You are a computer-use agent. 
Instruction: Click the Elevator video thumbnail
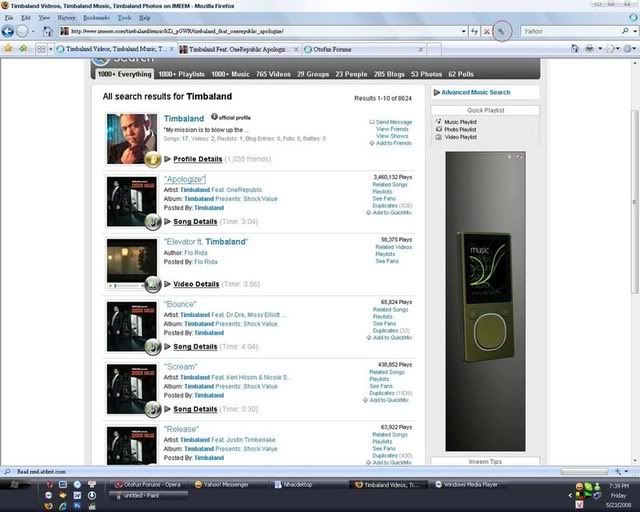pyautogui.click(x=131, y=260)
